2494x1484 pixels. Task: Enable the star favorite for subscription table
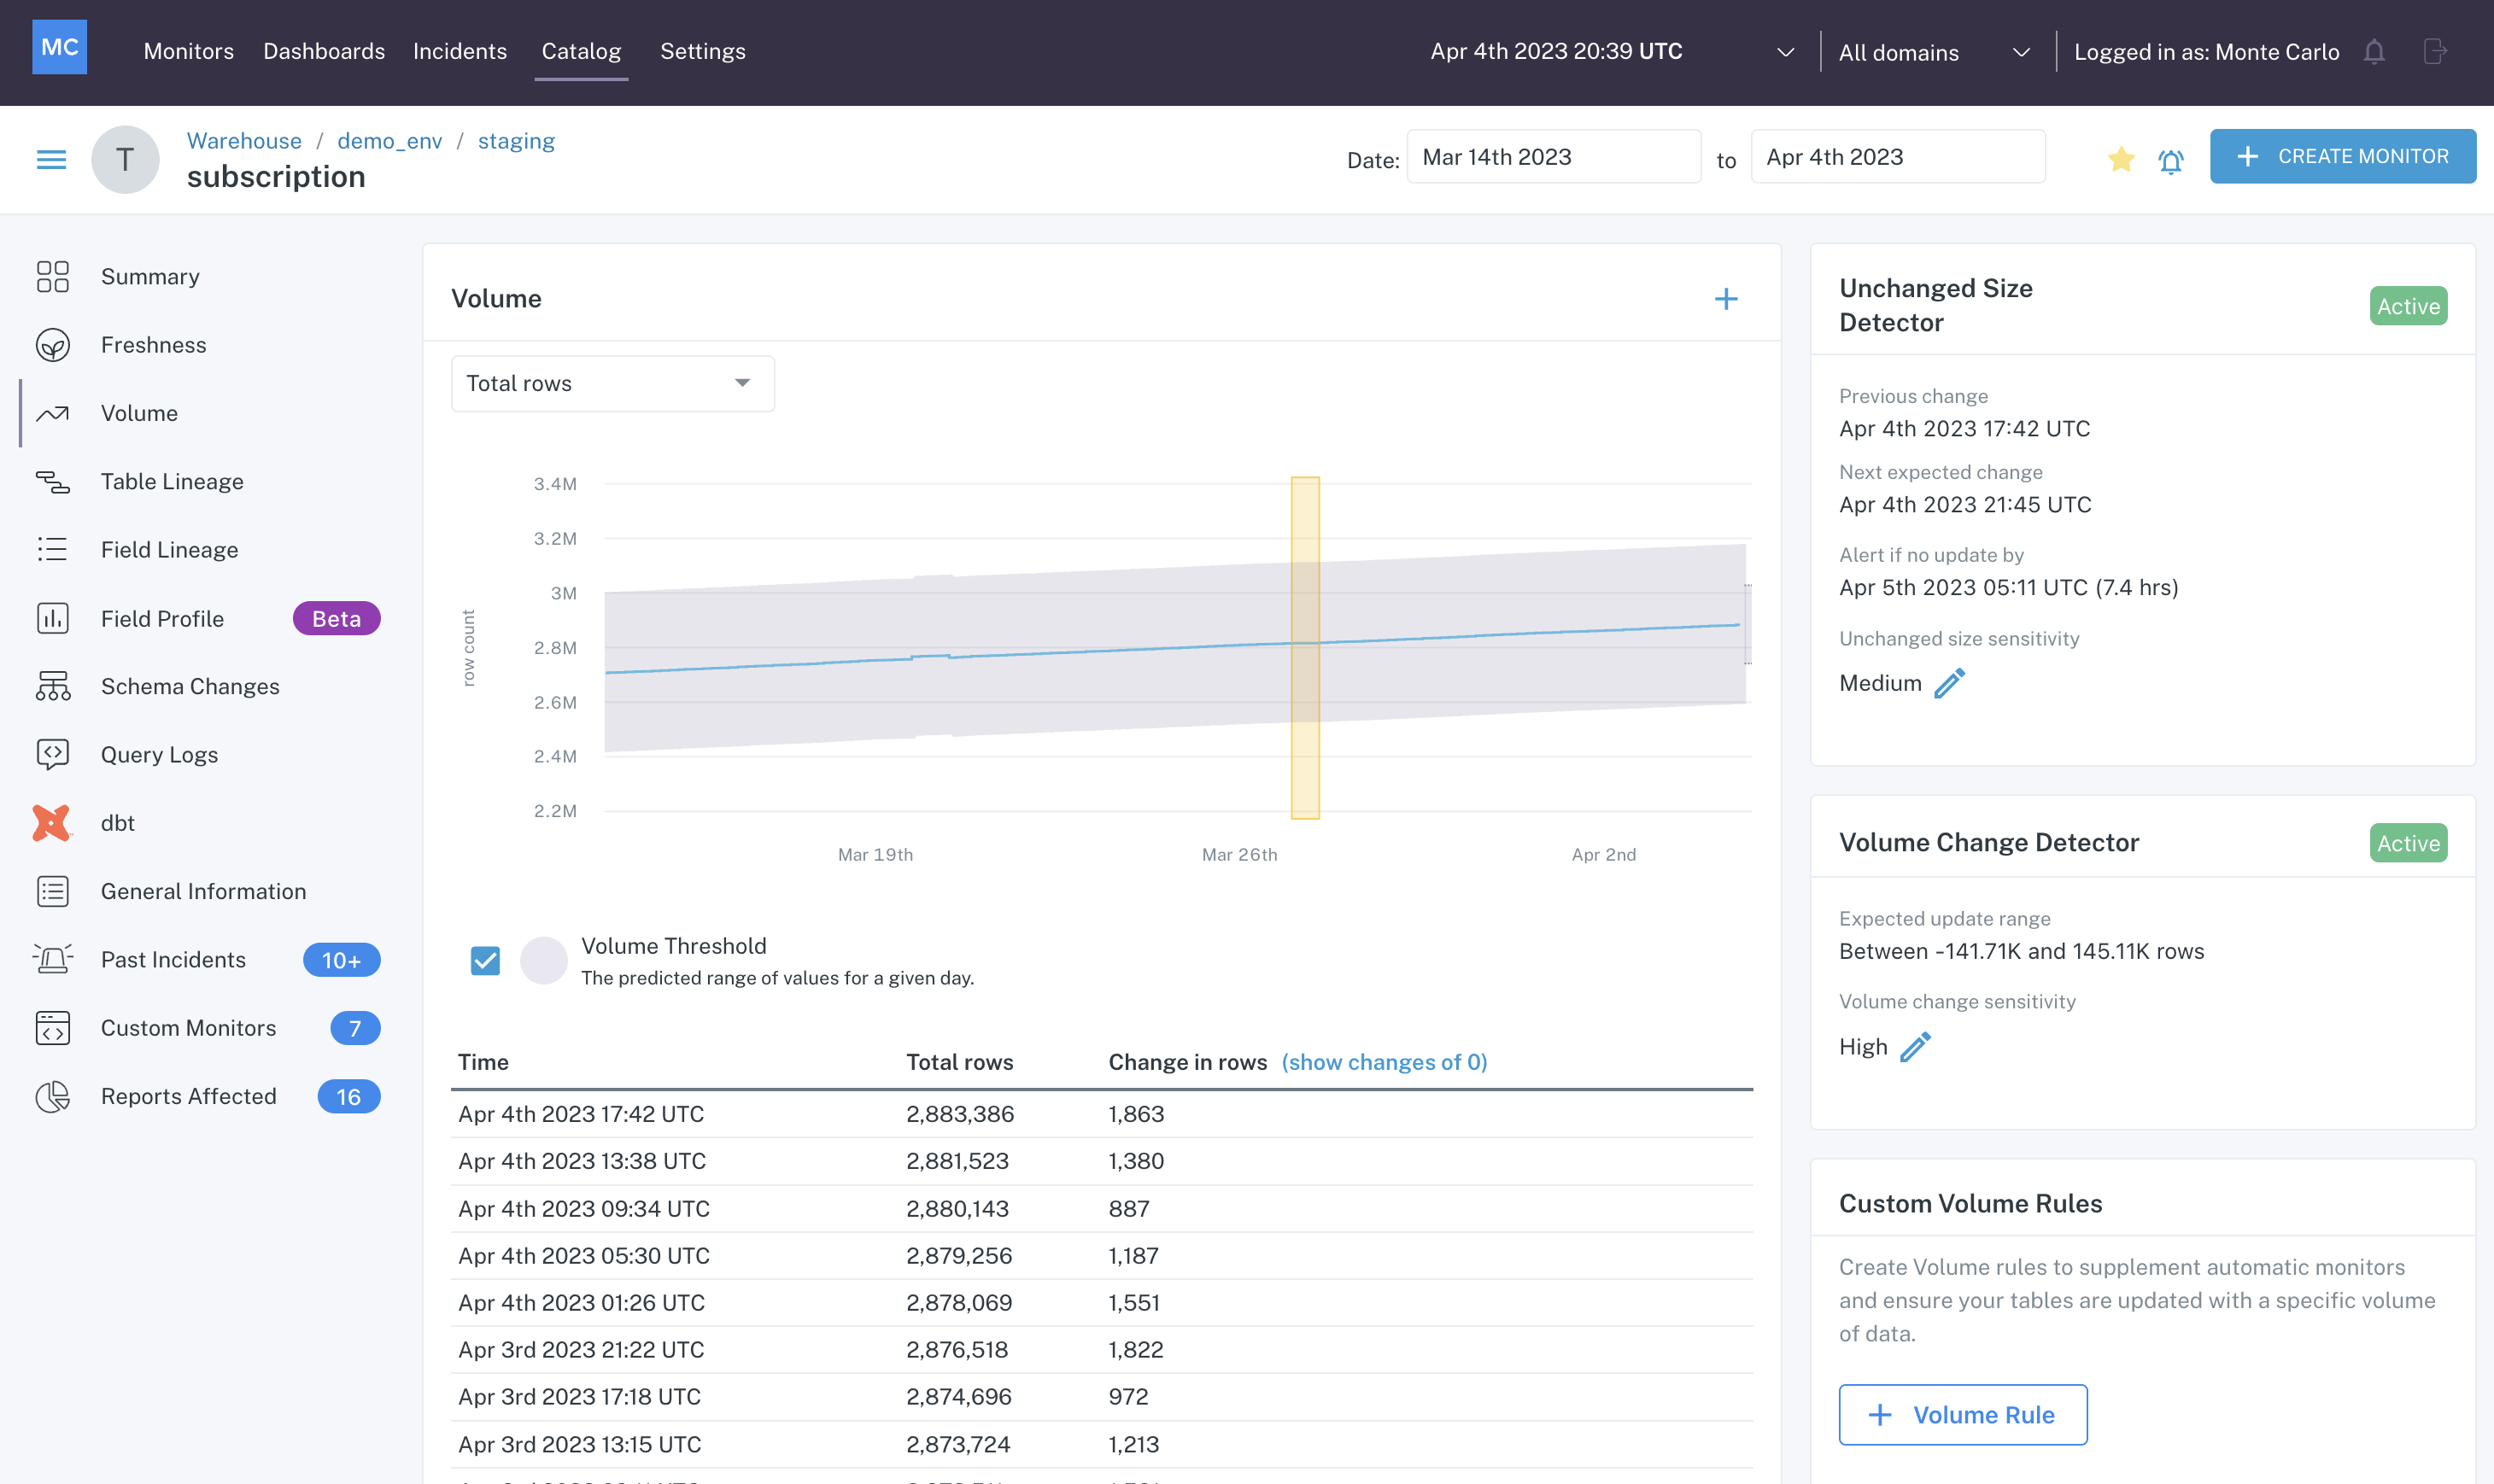click(2122, 157)
